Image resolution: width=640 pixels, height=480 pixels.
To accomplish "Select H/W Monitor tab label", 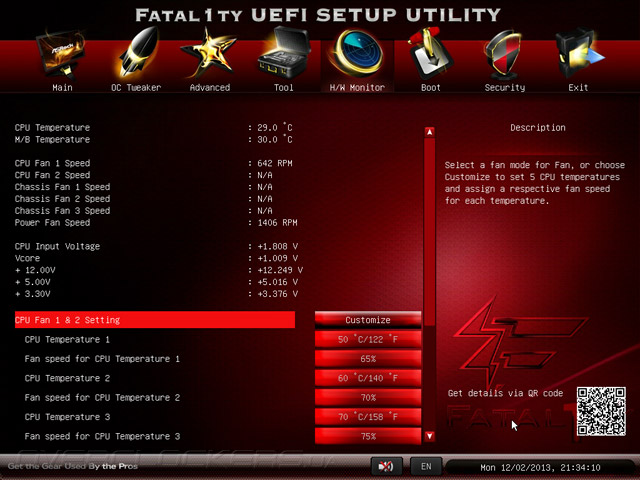I will (357, 87).
